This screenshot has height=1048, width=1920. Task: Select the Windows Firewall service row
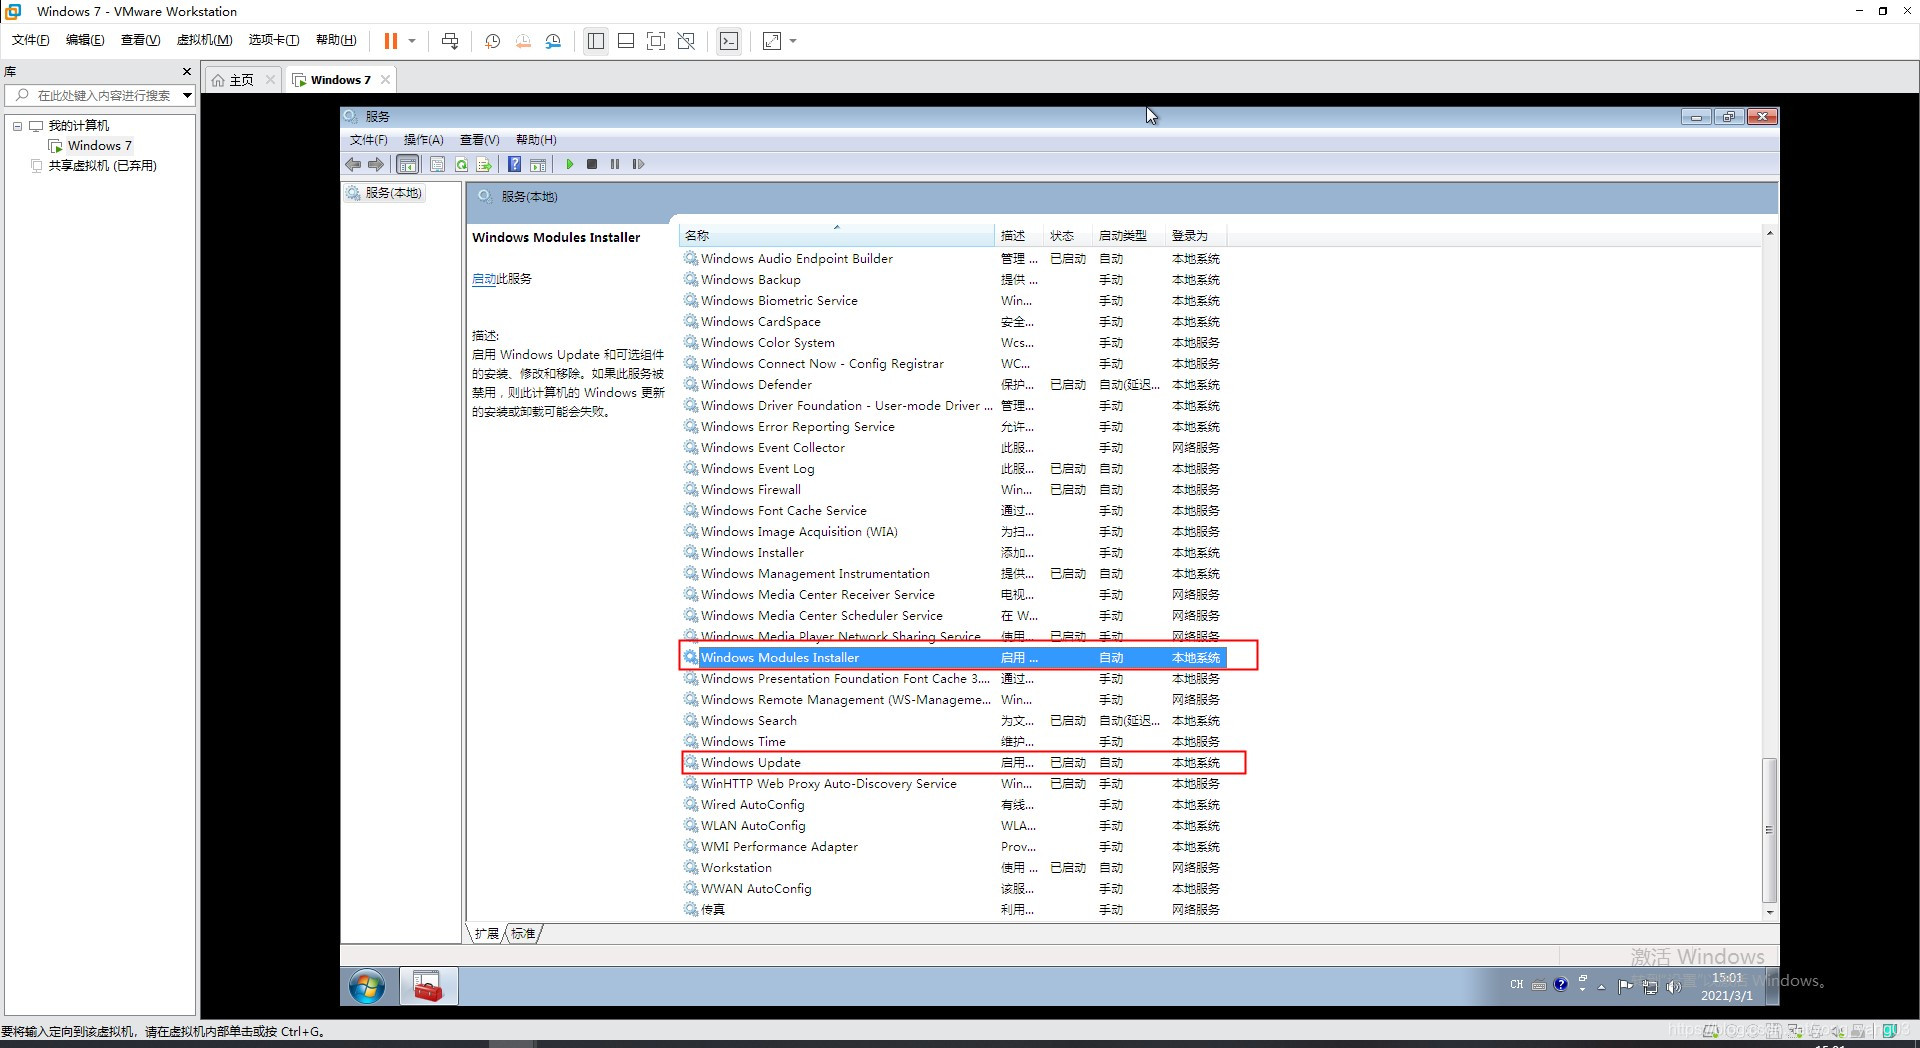(954, 490)
